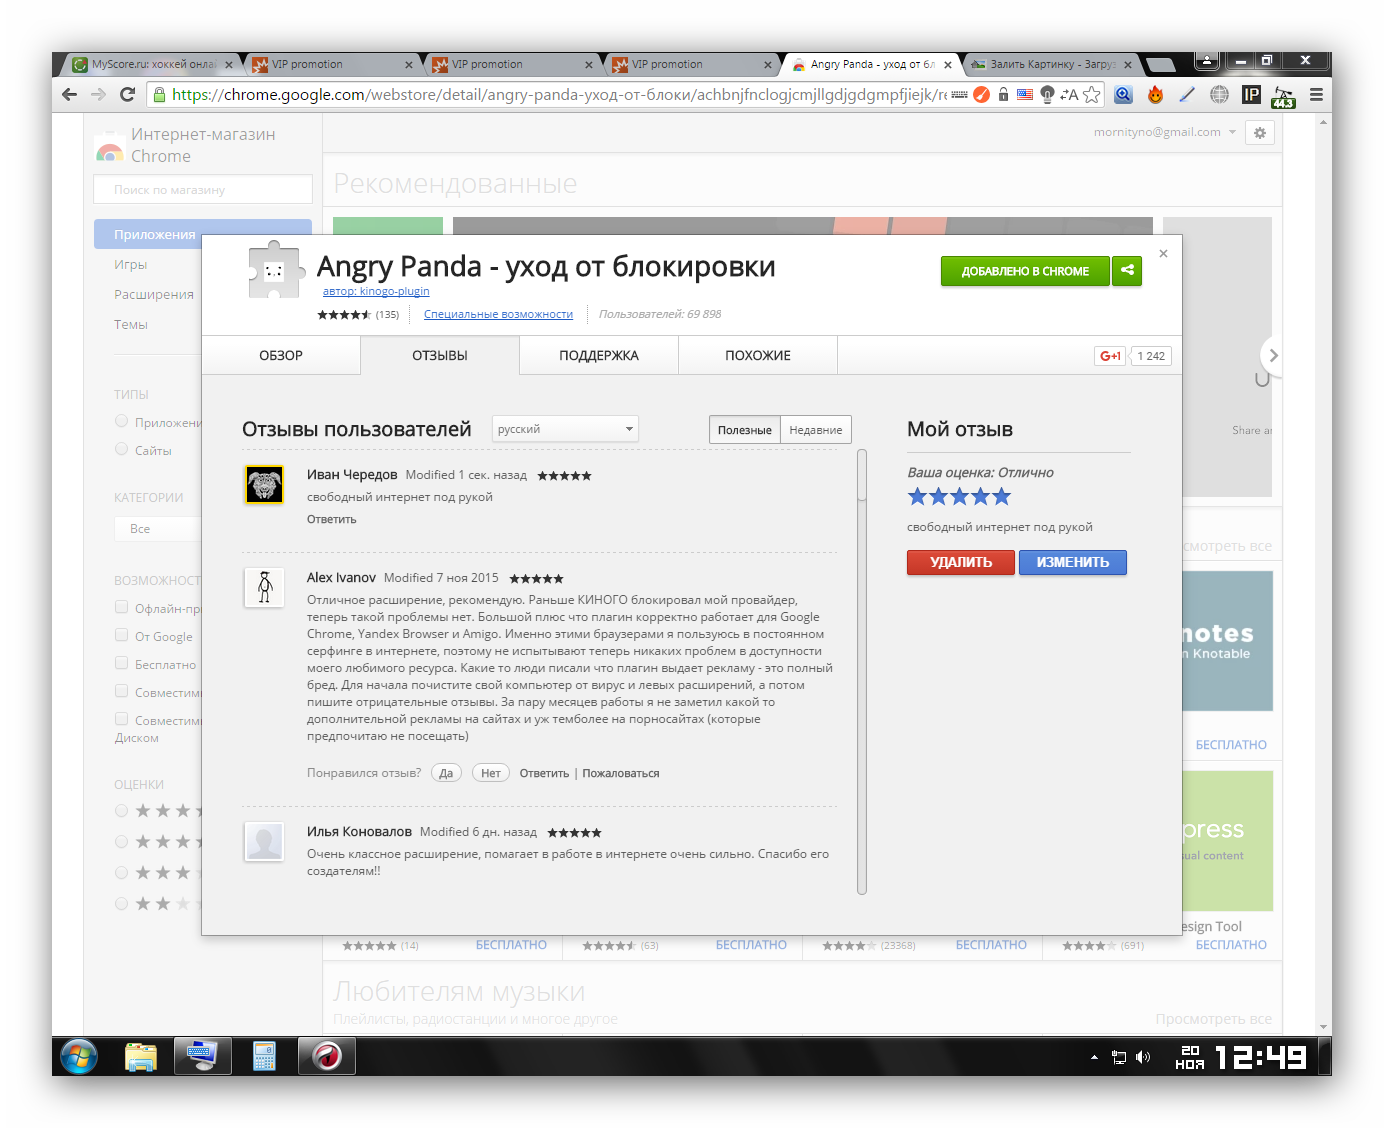Open the Chrome hamburger menu
The width and height of the screenshot is (1384, 1128).
point(1316,94)
